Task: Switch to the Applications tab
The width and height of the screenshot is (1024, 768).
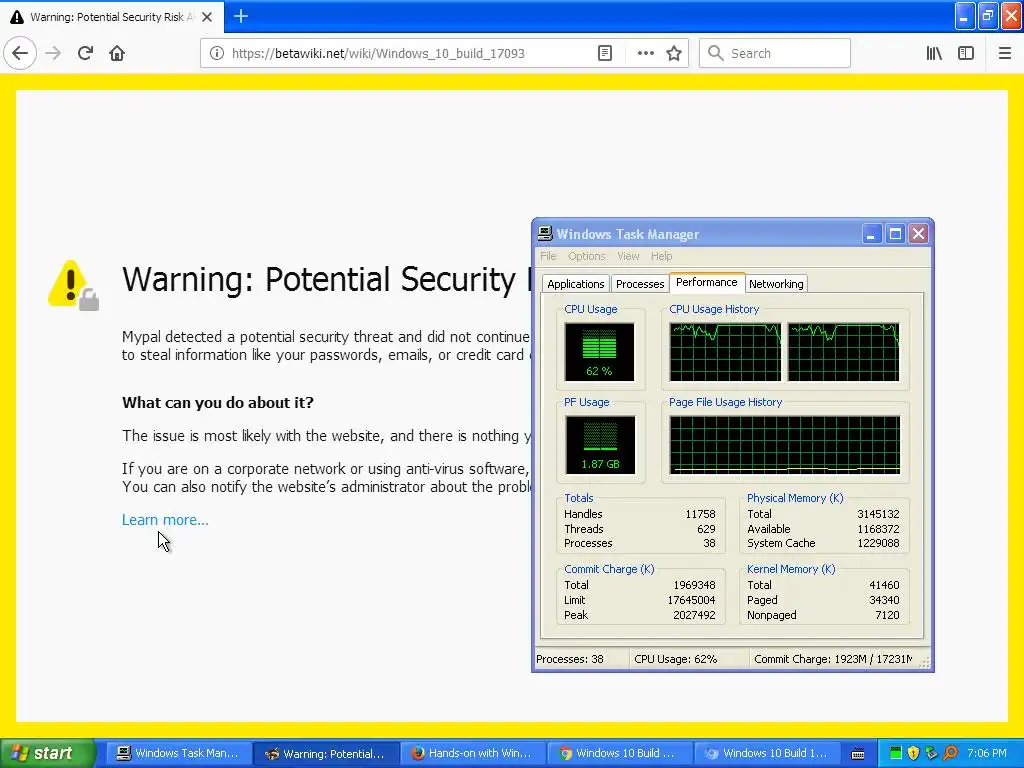Action: click(x=575, y=284)
